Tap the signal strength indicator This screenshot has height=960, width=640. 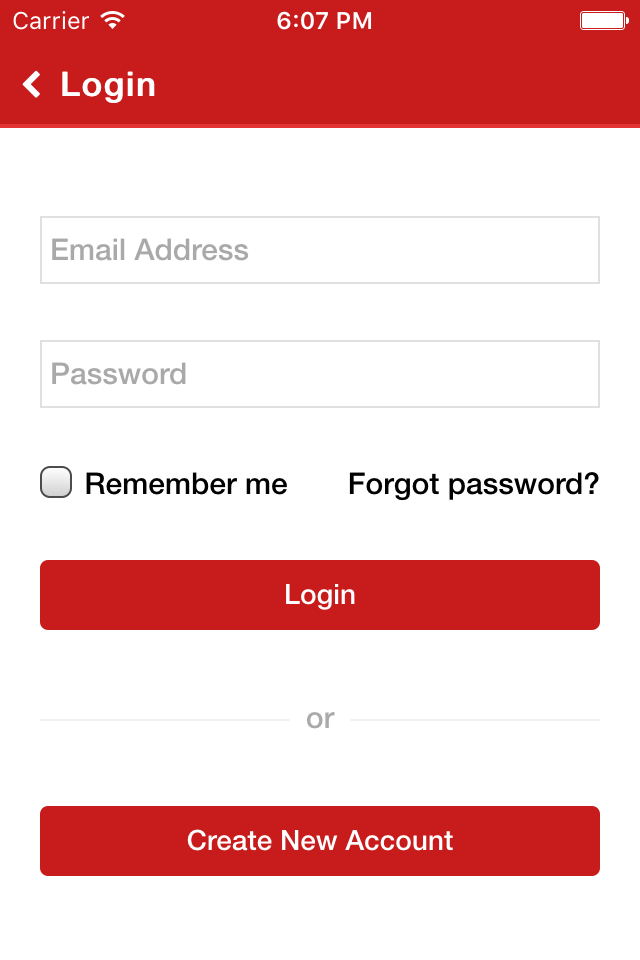point(110,19)
